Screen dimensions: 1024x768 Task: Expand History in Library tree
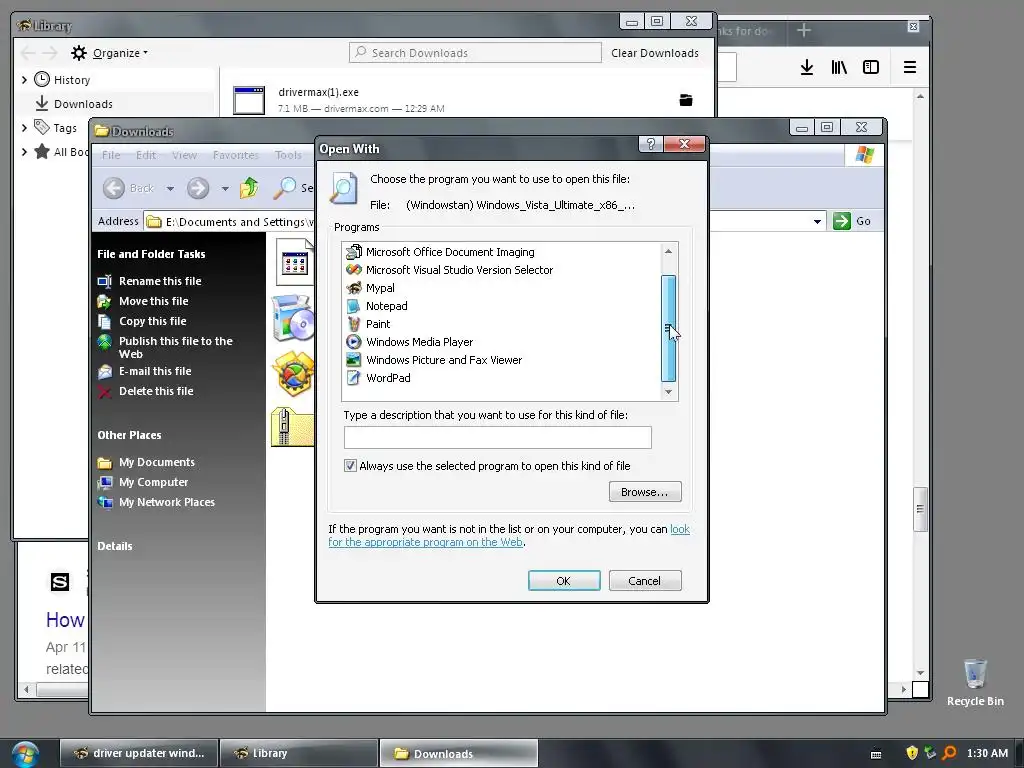(x=24, y=80)
